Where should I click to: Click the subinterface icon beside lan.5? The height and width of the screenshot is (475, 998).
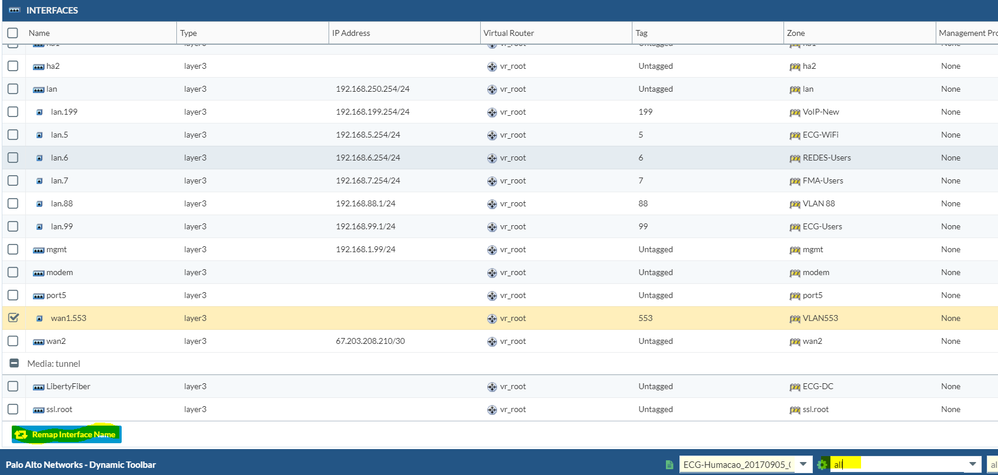(x=39, y=135)
